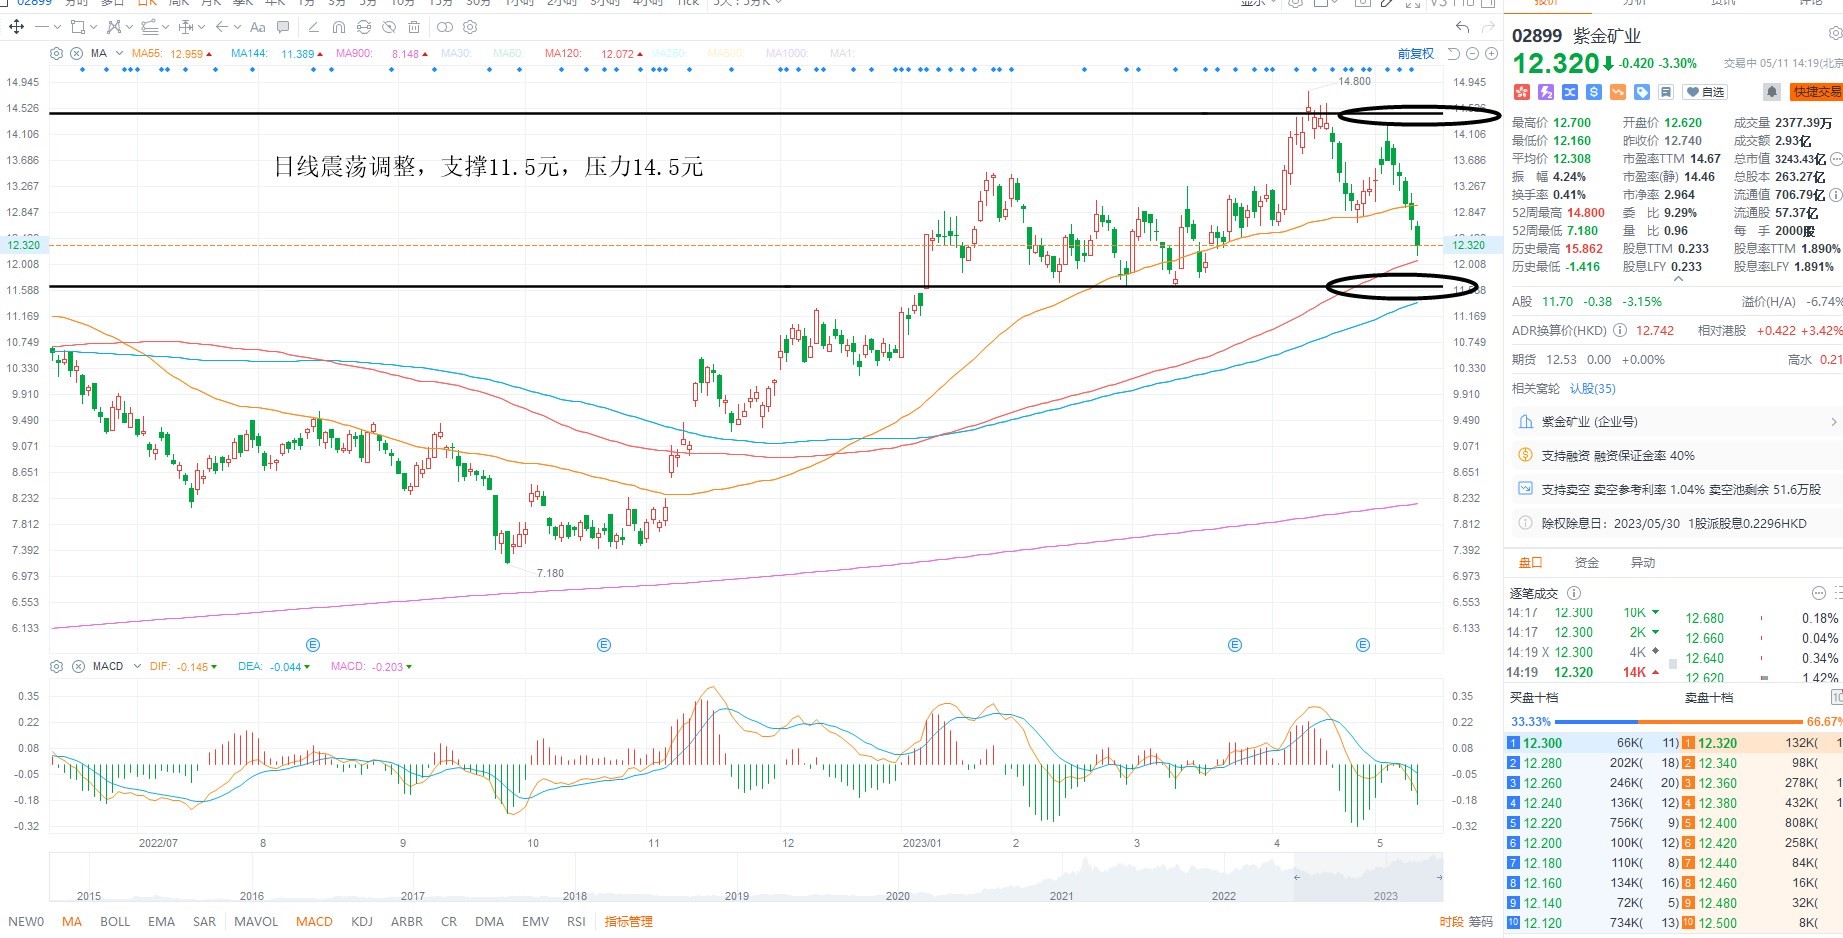
Task: Toggle the 自选 watchlist heart button
Action: coord(1706,92)
